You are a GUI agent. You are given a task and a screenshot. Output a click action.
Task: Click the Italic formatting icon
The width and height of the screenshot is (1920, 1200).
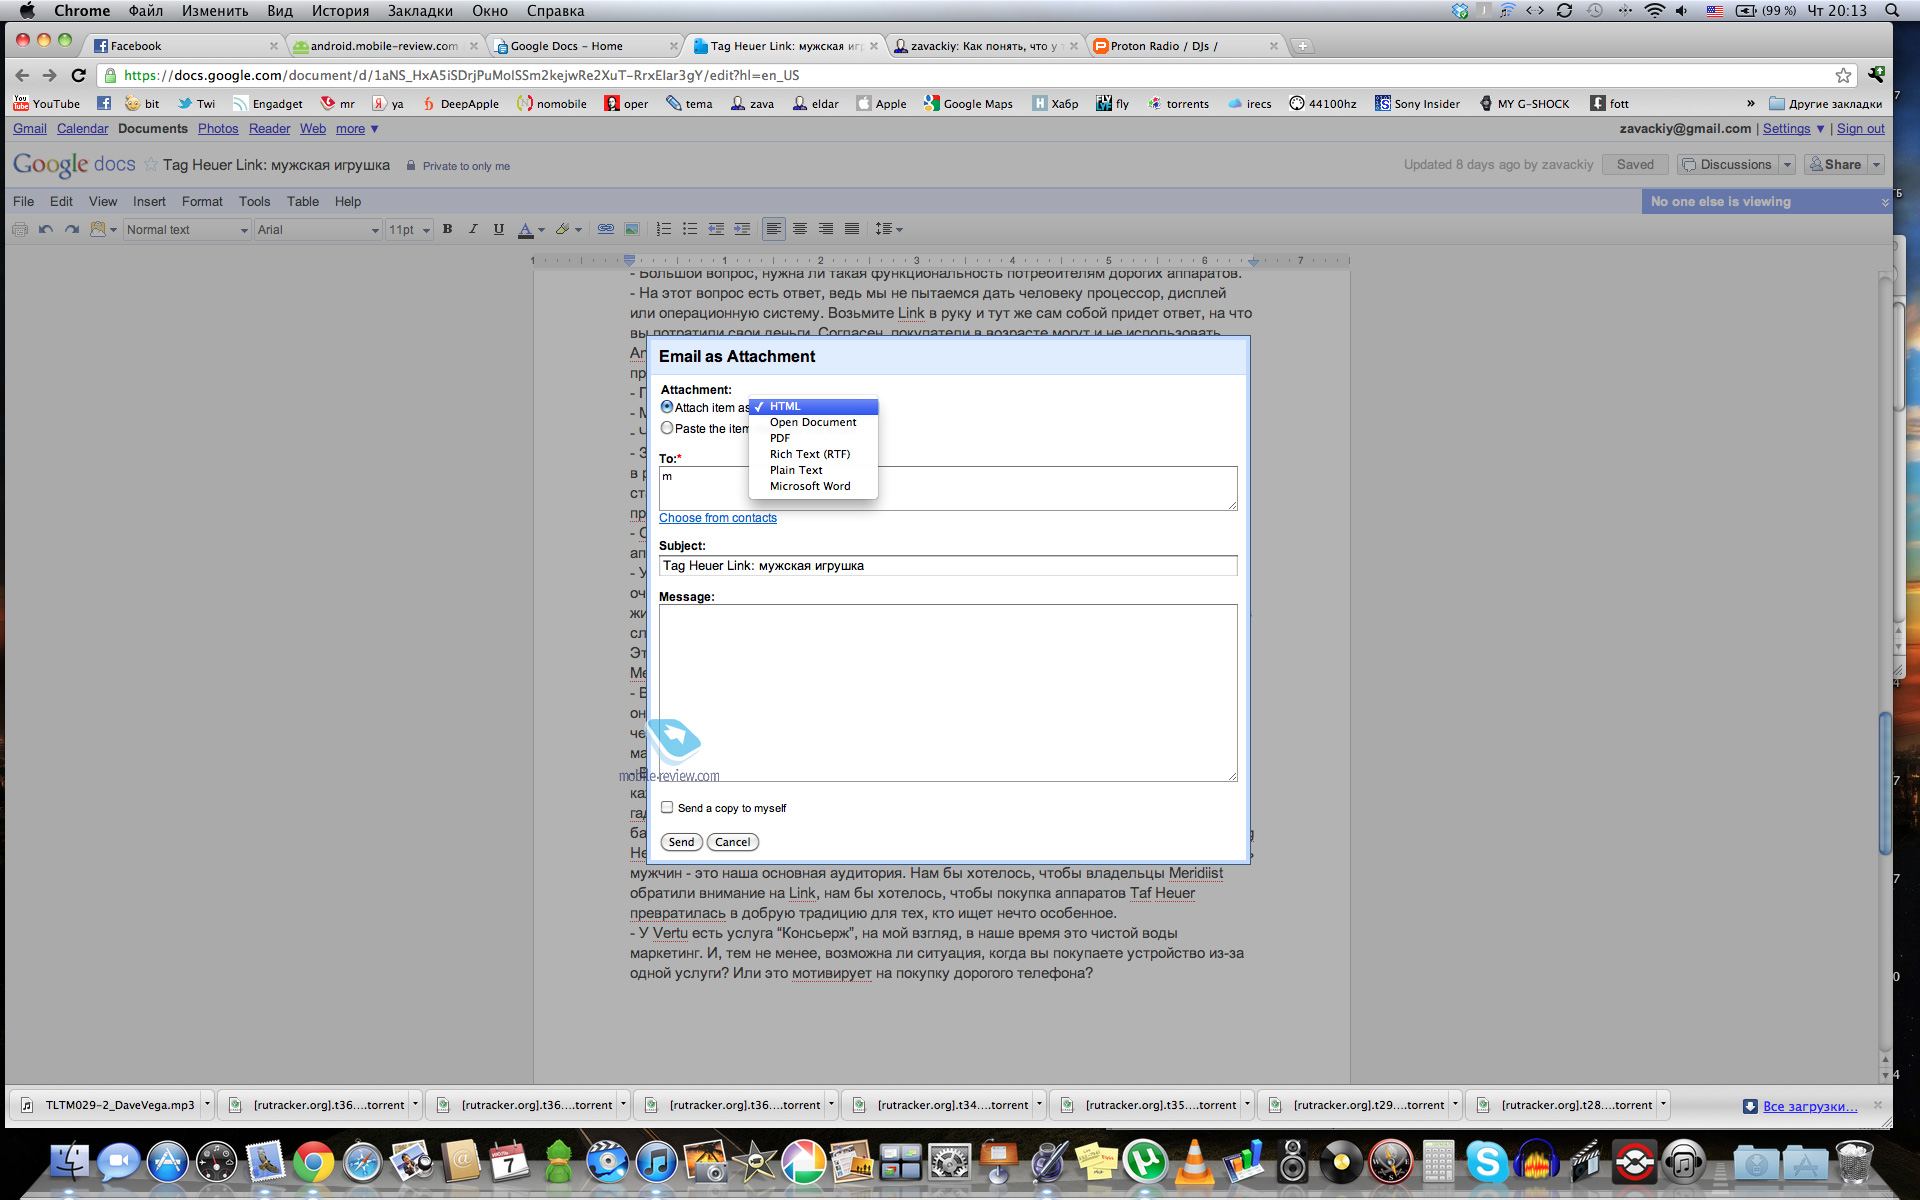click(x=473, y=229)
